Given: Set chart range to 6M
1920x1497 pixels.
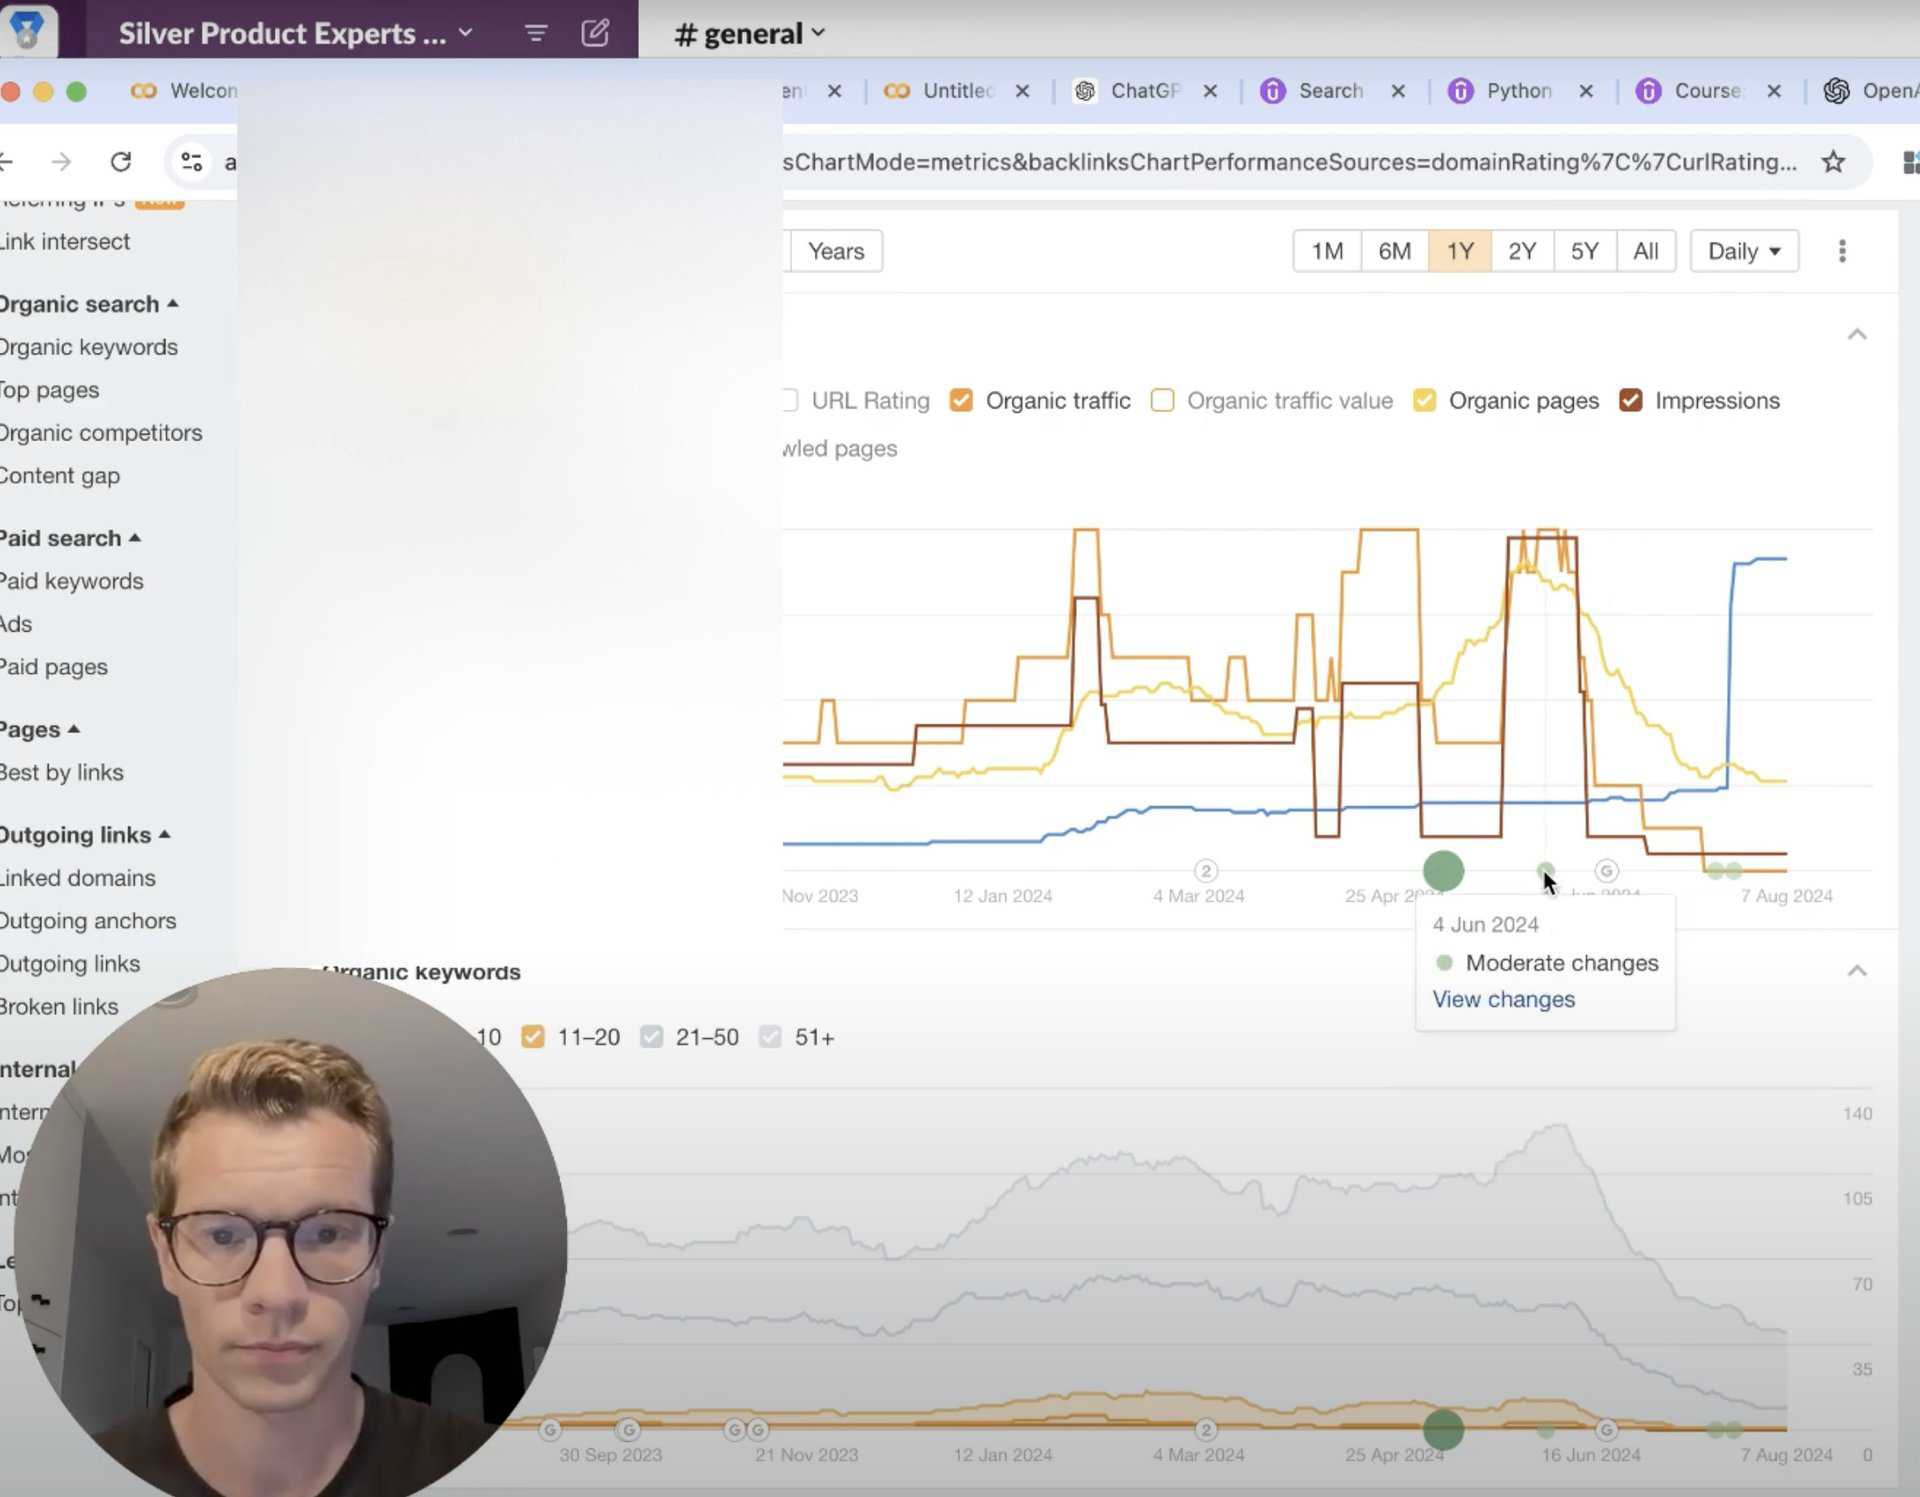Looking at the screenshot, I should (x=1394, y=251).
